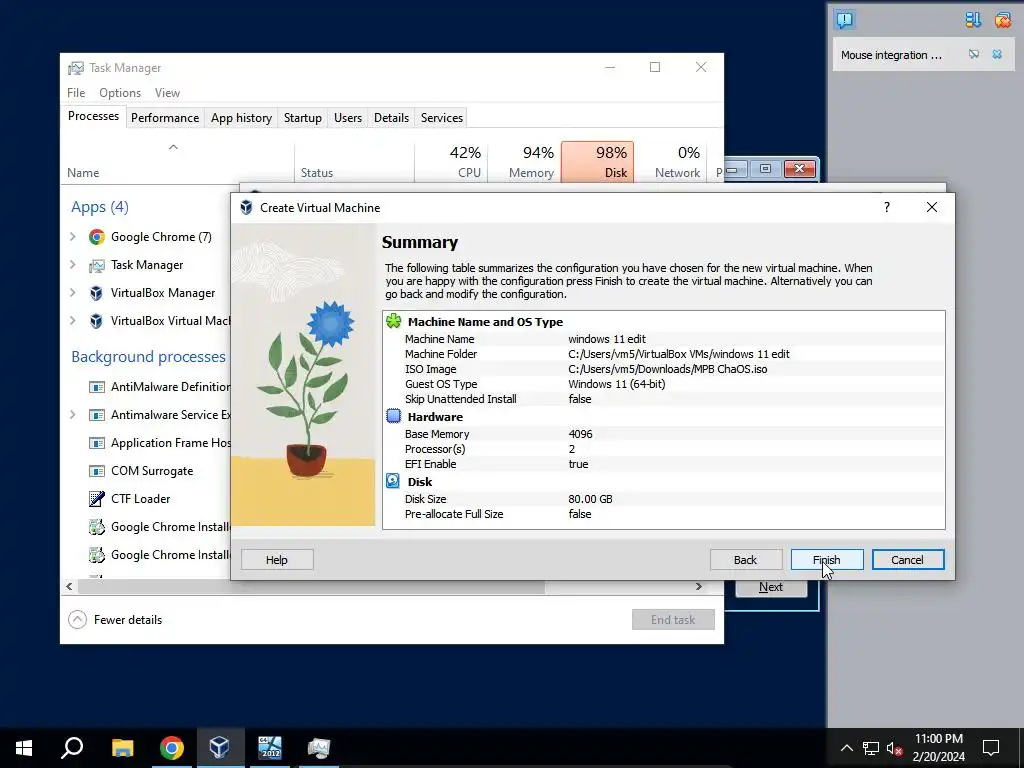Switch to the Startup tab
The height and width of the screenshot is (768, 1024).
click(302, 118)
